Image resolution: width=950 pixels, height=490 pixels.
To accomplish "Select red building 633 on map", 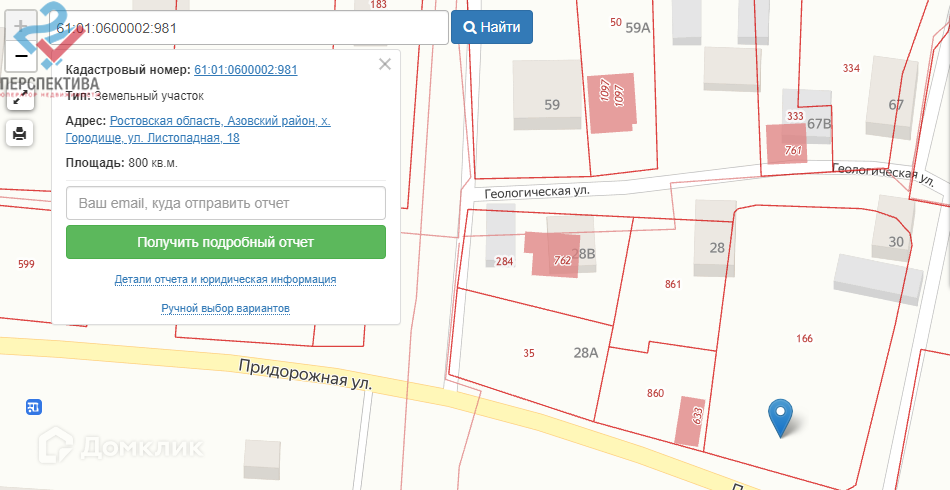I will click(x=691, y=422).
